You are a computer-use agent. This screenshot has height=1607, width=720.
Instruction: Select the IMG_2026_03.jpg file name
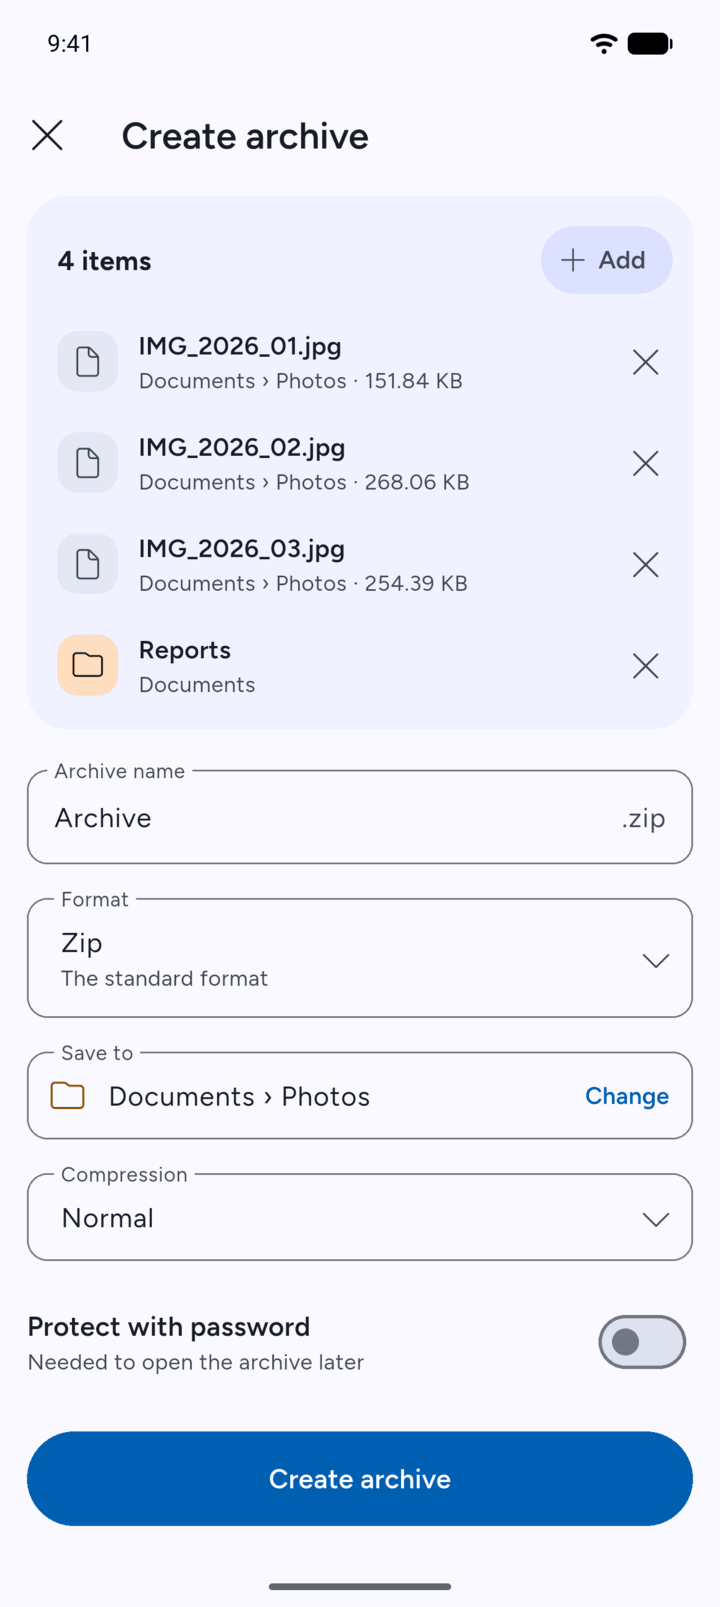(242, 549)
